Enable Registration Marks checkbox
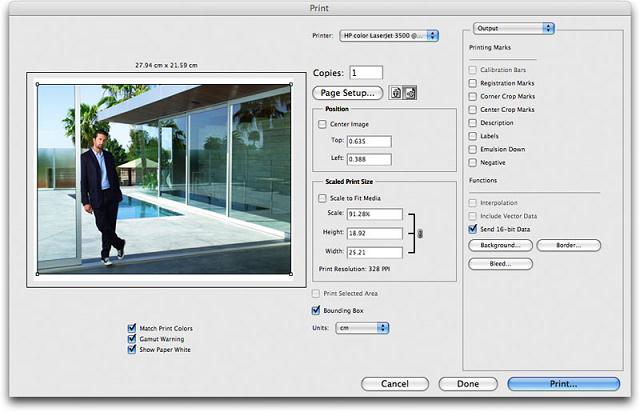 [473, 83]
